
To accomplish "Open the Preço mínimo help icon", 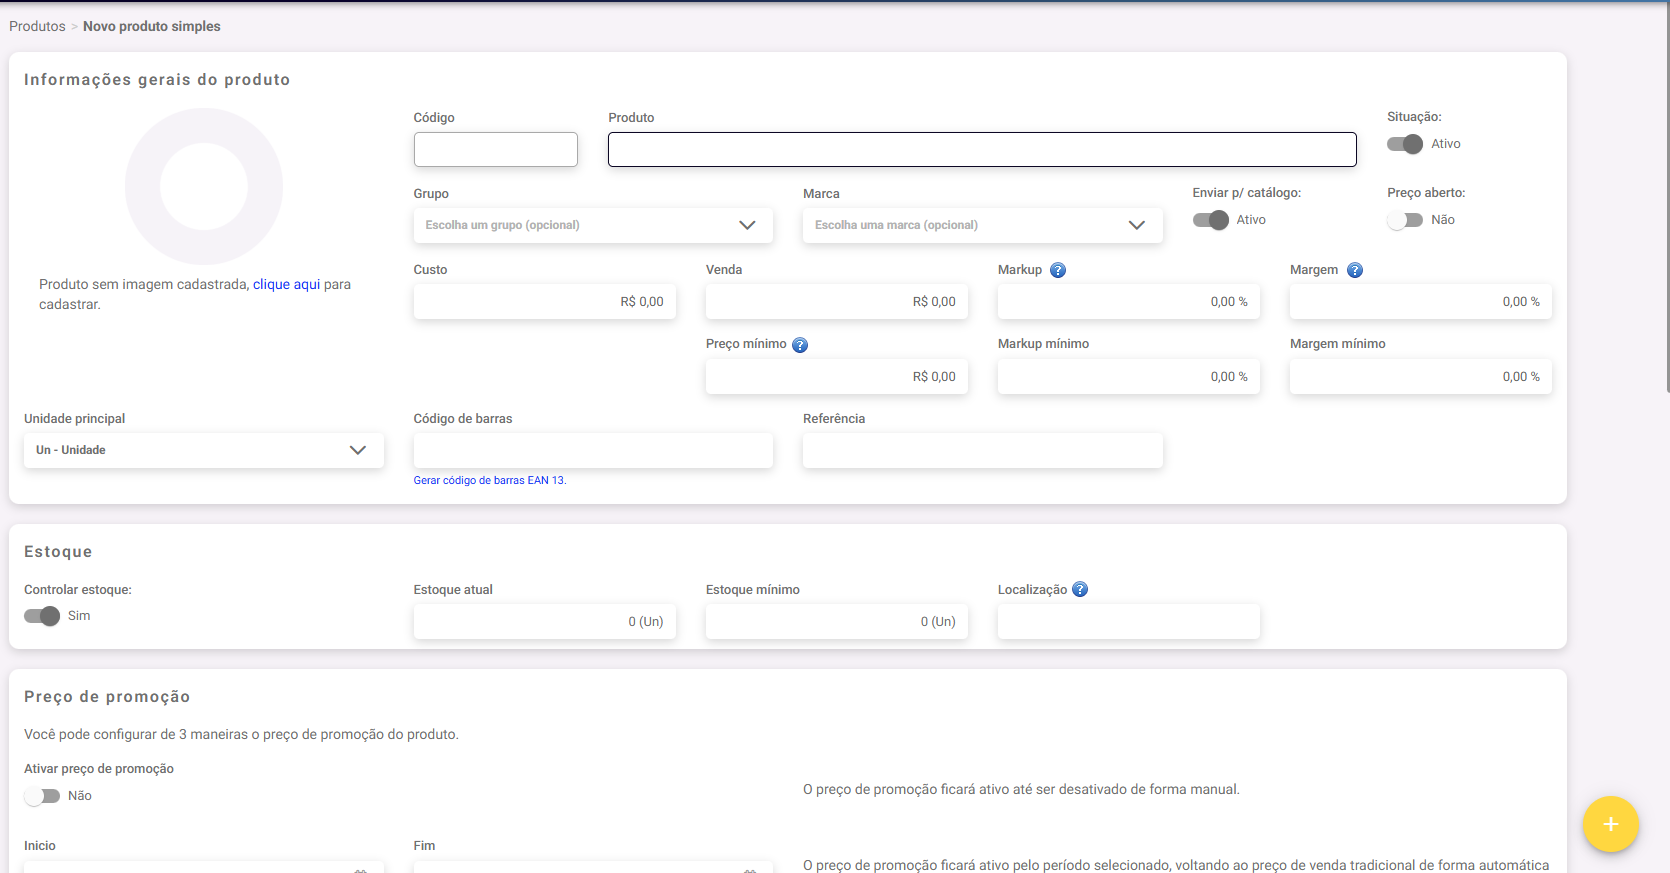I will tap(800, 345).
